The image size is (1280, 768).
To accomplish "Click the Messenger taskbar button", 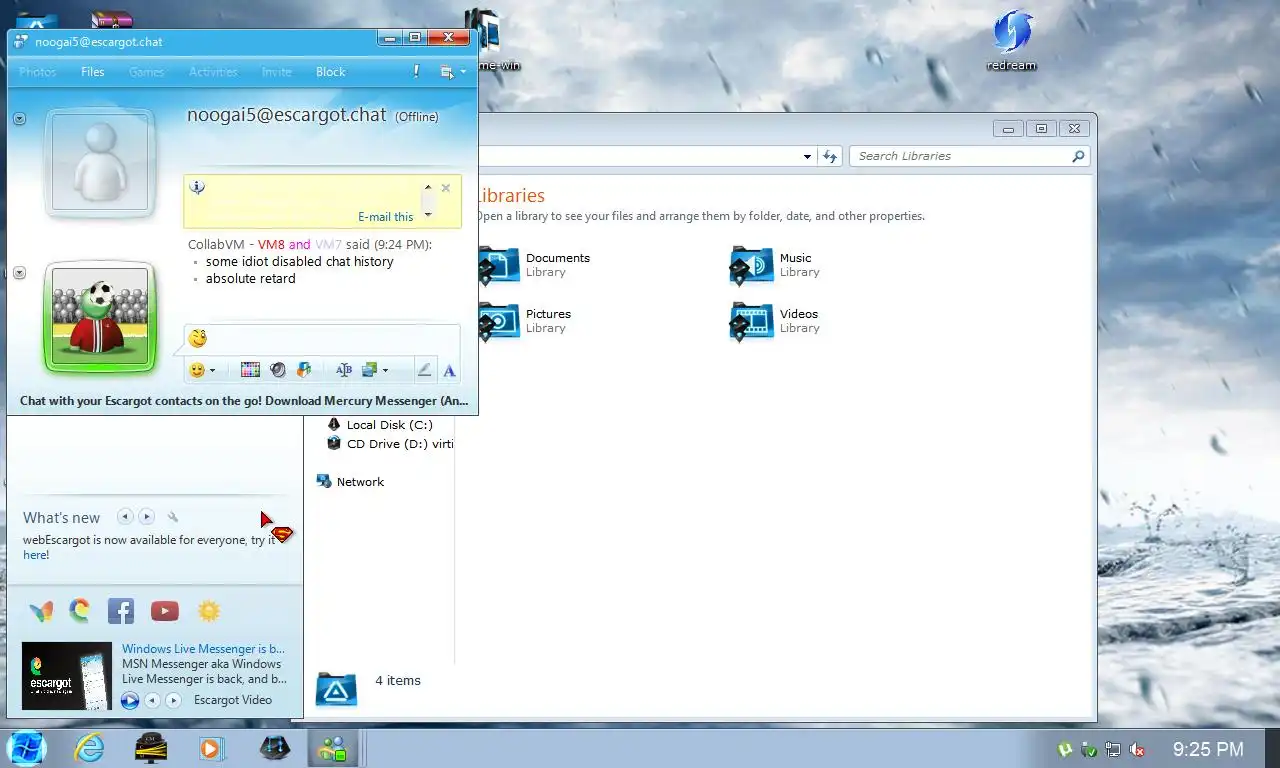I will click(x=333, y=748).
